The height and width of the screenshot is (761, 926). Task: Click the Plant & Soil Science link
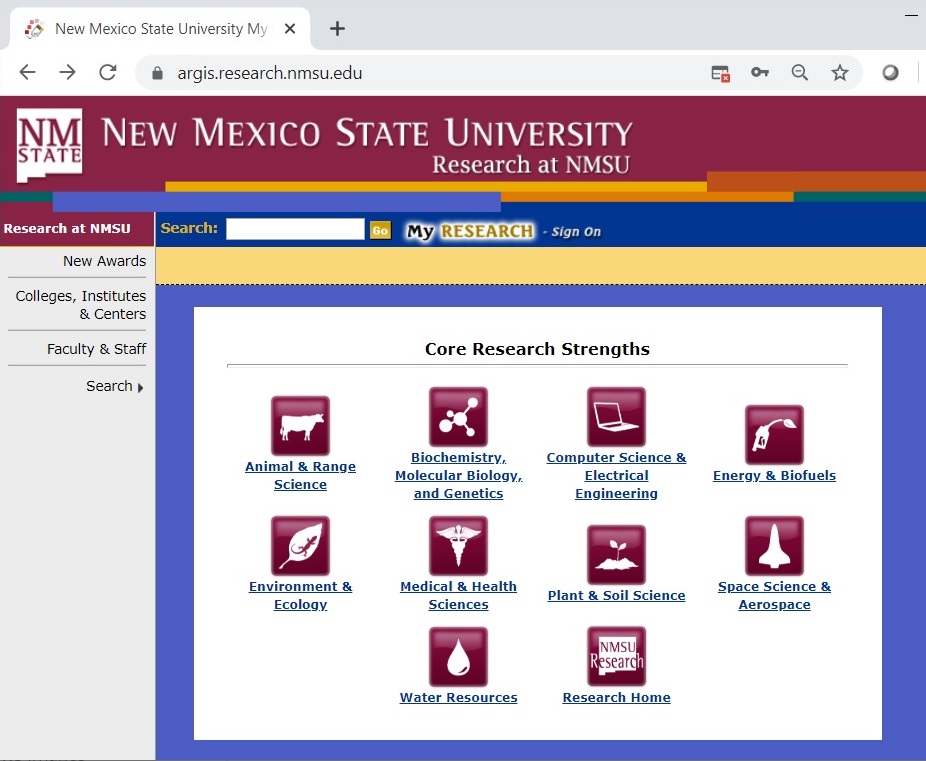pos(616,595)
